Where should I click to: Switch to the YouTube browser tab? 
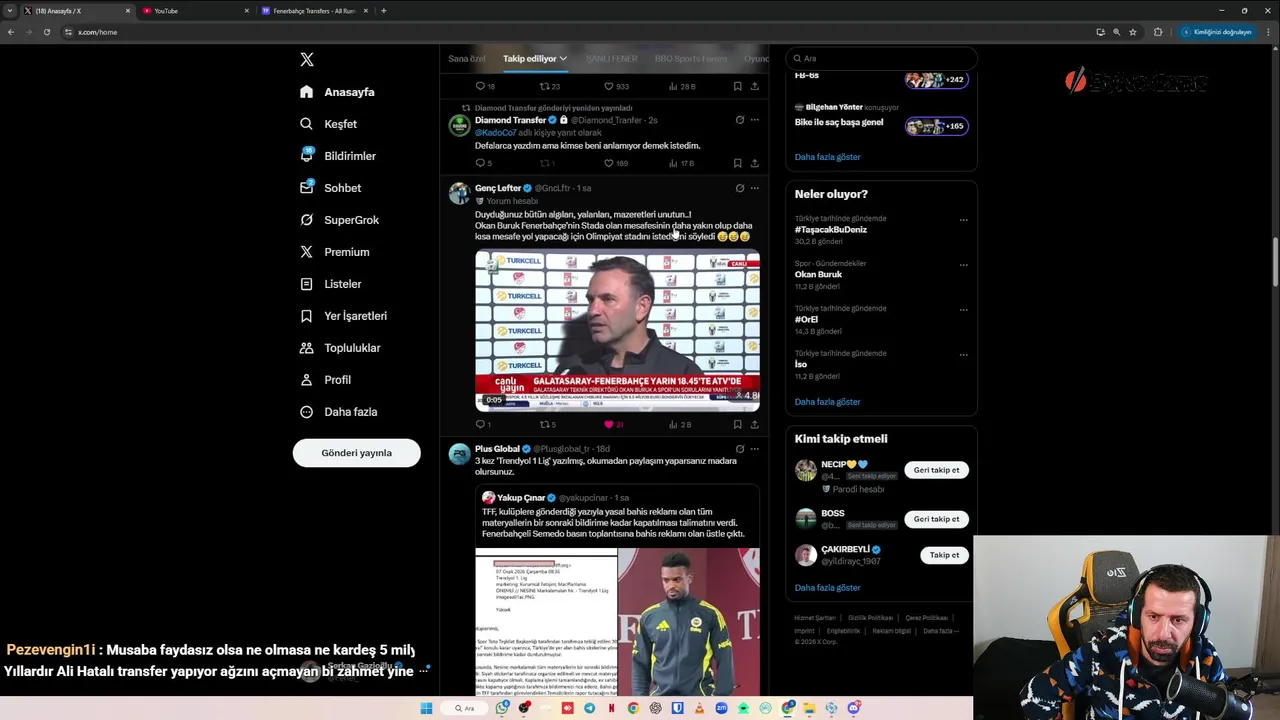pyautogui.click(x=194, y=11)
